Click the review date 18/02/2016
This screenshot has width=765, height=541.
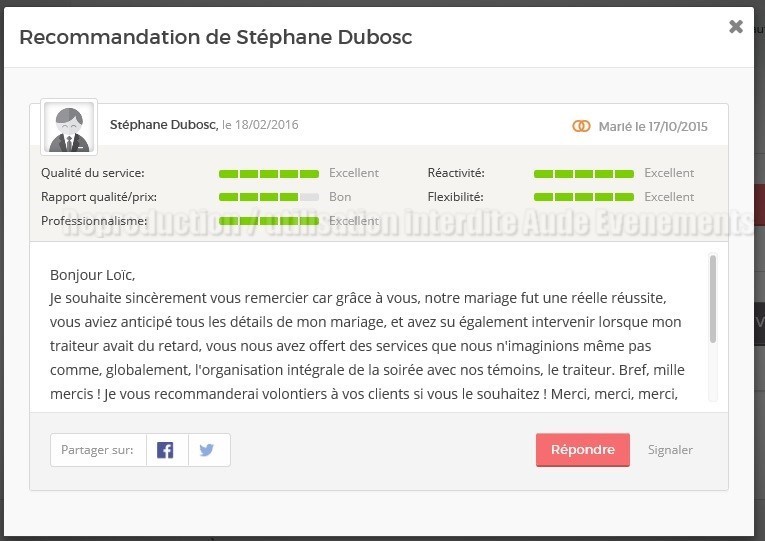click(266, 125)
